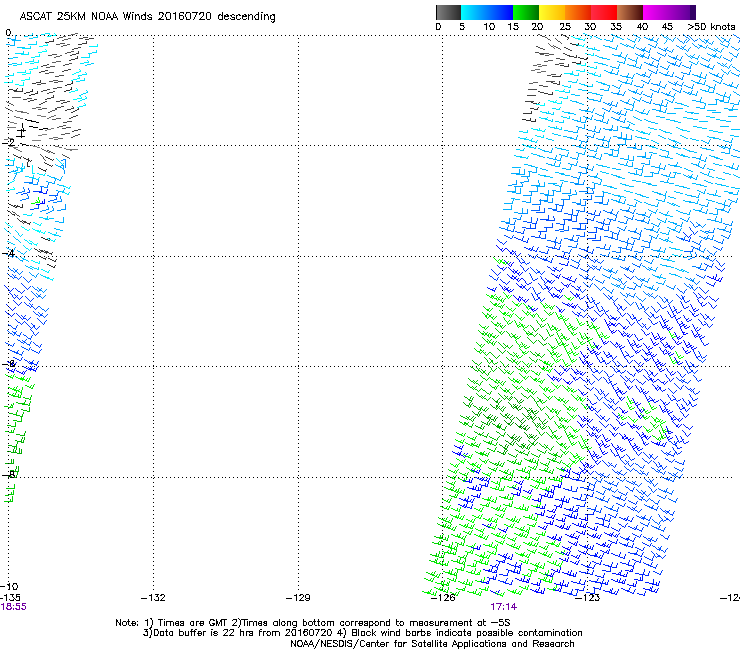Image resolution: width=740 pixels, height=650 pixels.
Task: Click the note 'Data buffer is 22 hrs'
Action: [x=204, y=633]
